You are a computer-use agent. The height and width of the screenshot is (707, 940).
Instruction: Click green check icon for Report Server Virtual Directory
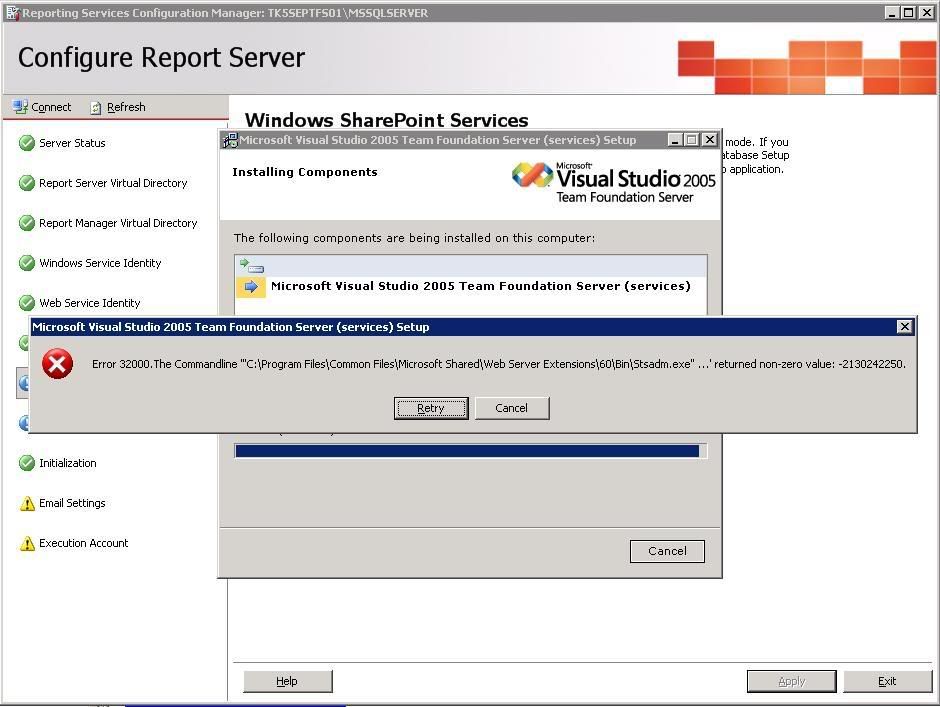tap(27, 183)
